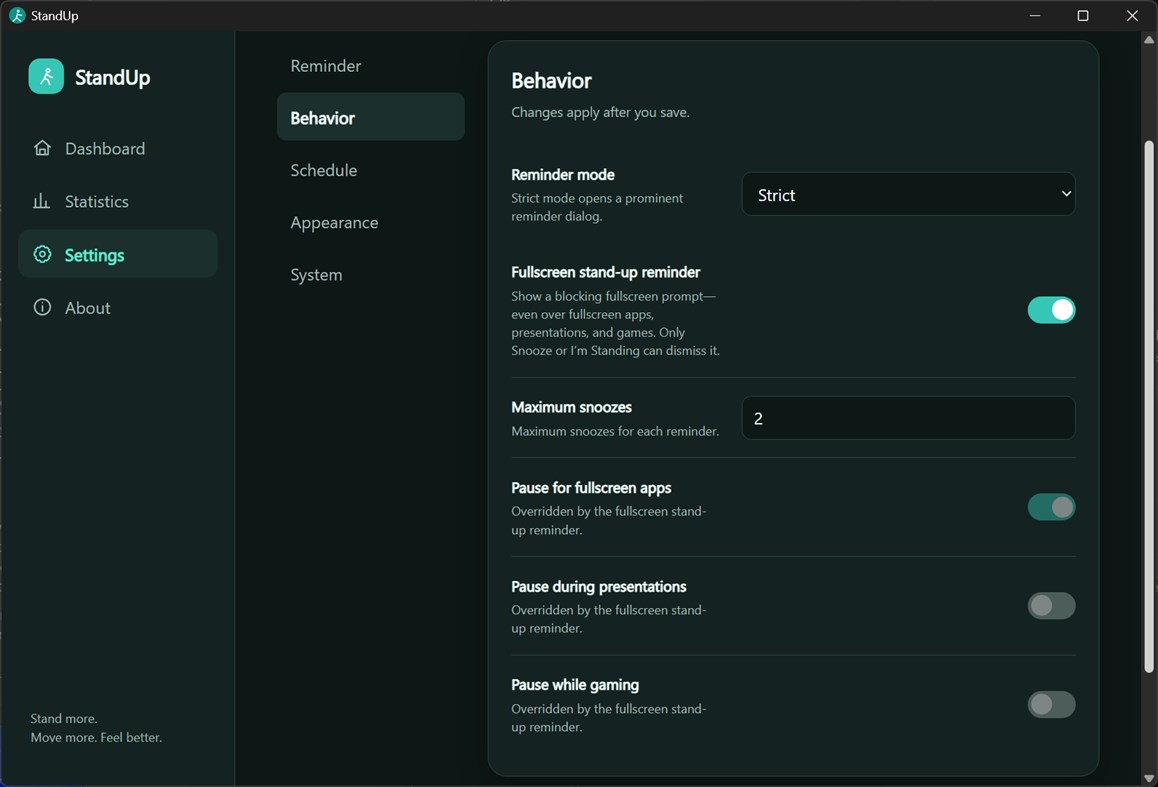Switch to the Schedule settings tab
This screenshot has width=1158, height=787.
(371, 170)
